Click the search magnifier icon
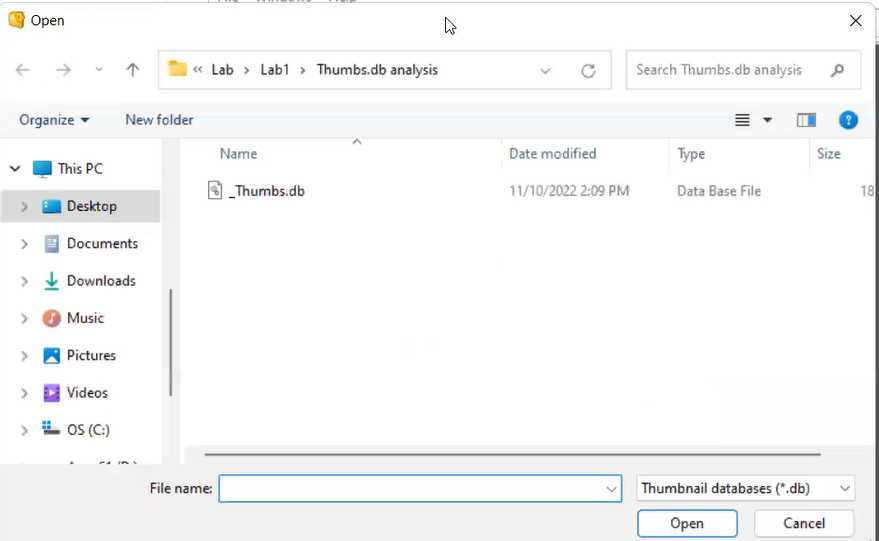Screen dimensions: 879x541 (x=838, y=70)
